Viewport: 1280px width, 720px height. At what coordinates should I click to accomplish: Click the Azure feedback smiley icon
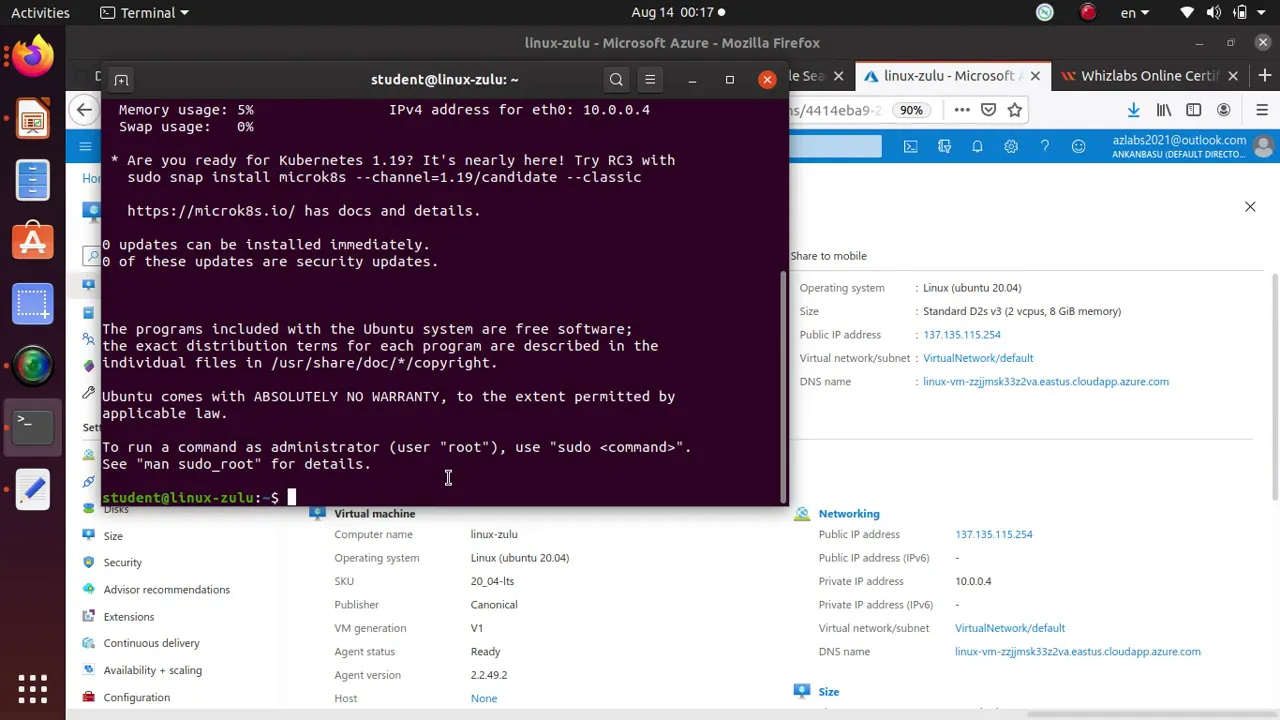tap(1078, 147)
